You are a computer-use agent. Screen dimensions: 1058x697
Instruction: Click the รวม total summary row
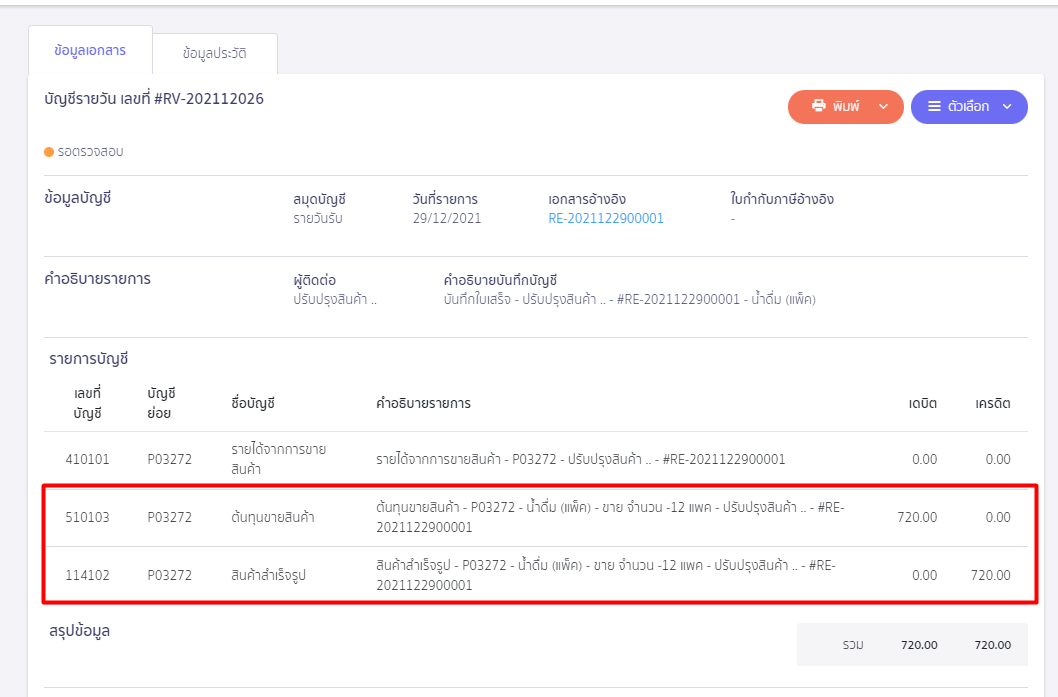912,645
